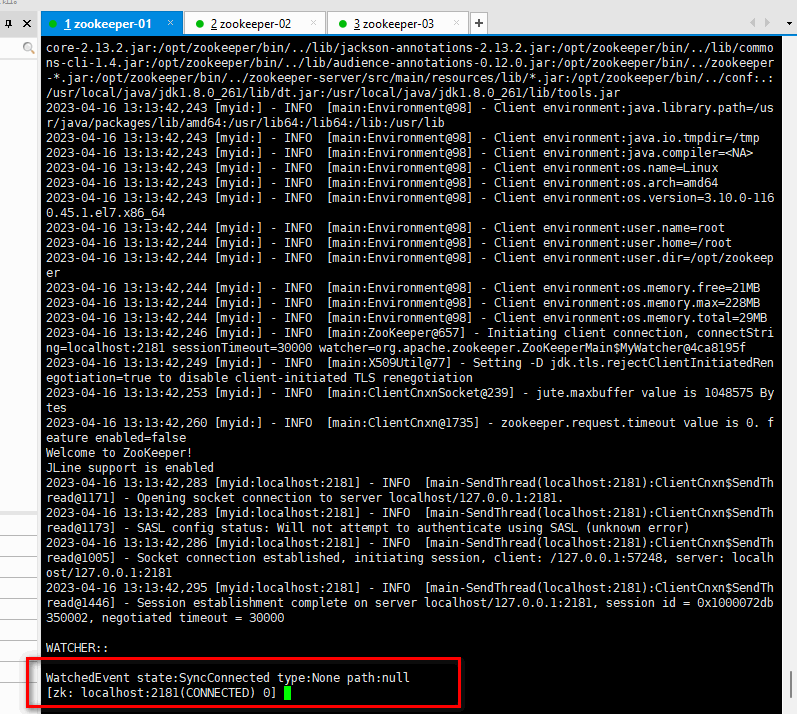Click the search magnifier icon in side panel
Image resolution: width=797 pixels, height=714 pixels.
tap(28, 48)
